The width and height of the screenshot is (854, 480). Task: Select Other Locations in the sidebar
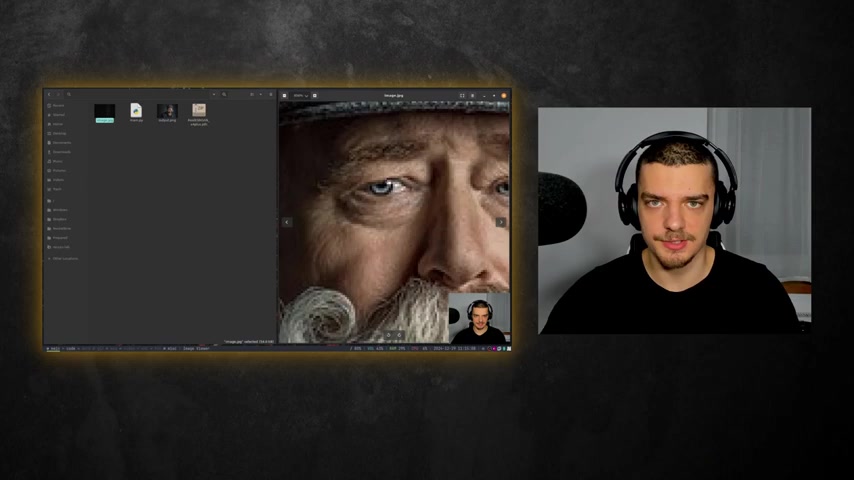63,259
